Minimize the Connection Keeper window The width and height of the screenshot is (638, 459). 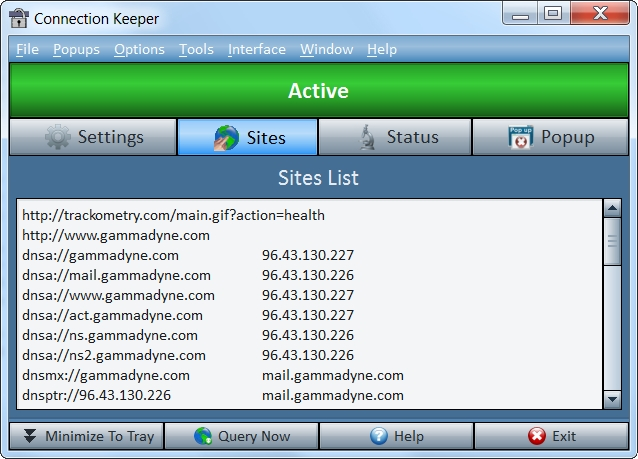pos(520,13)
